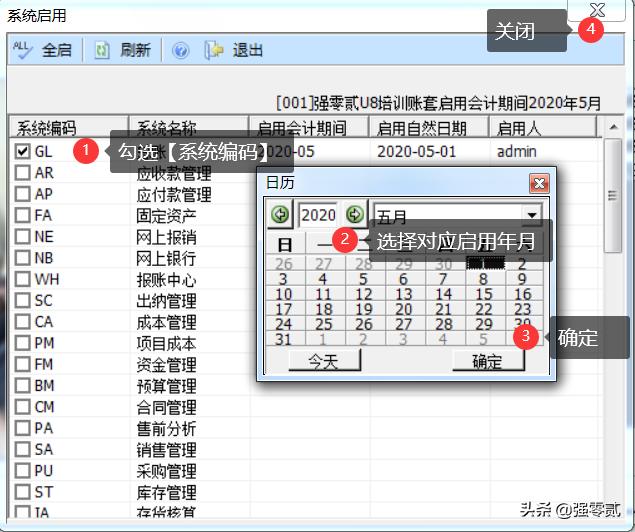Check the PA 售前分析 checkbox
Screen dimensions: 635x532
pyautogui.click(x=23, y=428)
